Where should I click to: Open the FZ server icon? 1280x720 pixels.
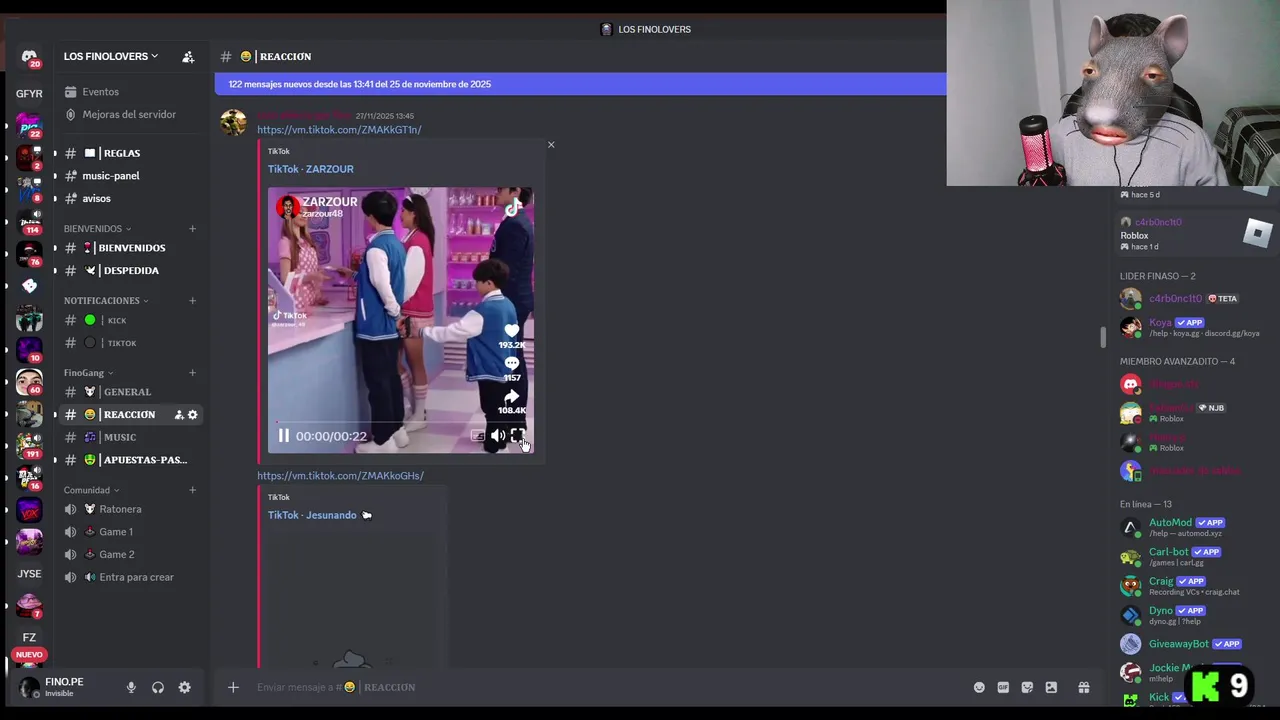[x=29, y=637]
